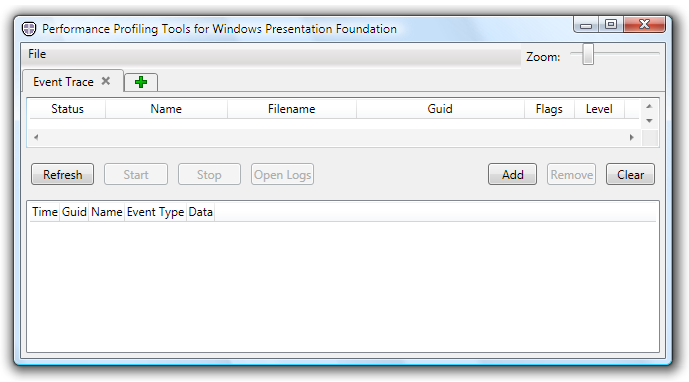Viewport: 689px width, 382px height.
Task: Click the Flags column header
Action: tap(549, 109)
